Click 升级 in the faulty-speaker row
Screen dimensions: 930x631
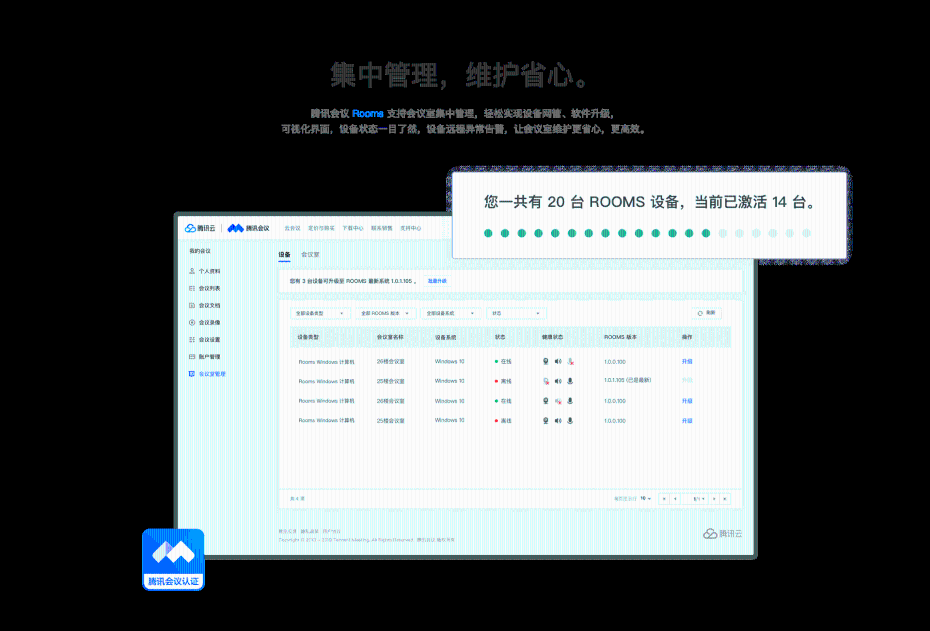(x=687, y=401)
